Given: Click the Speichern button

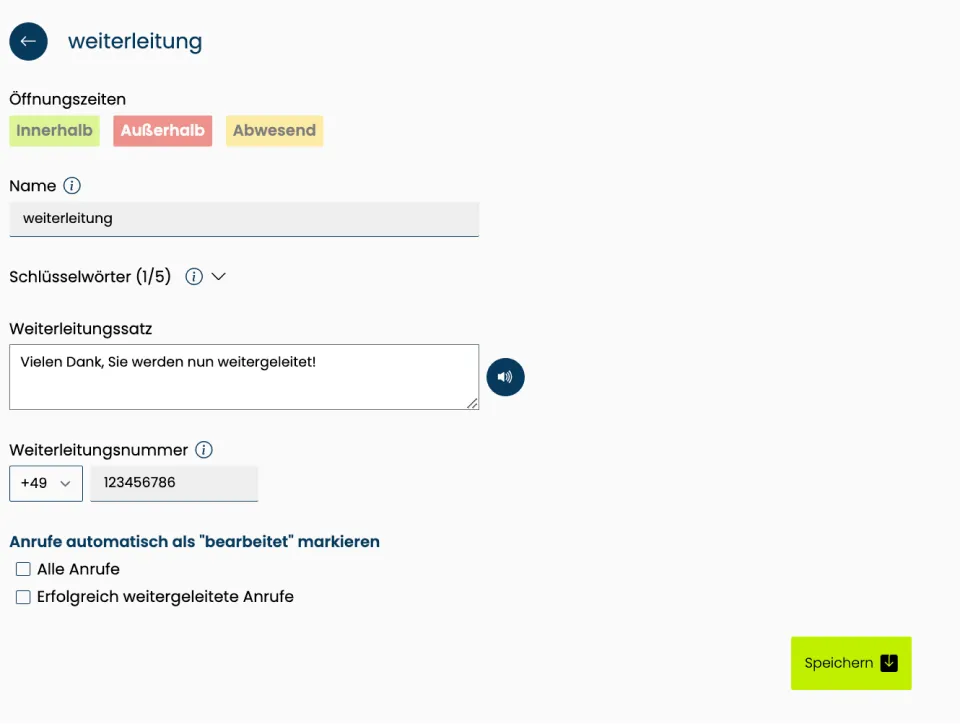Looking at the screenshot, I should (850, 663).
